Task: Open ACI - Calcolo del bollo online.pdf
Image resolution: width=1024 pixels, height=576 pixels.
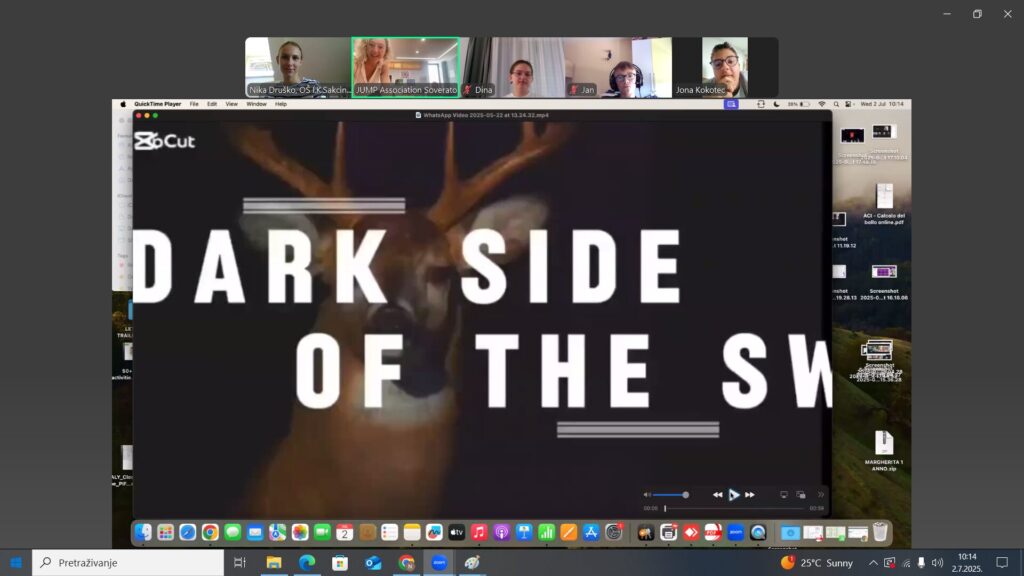Action: coord(884,204)
